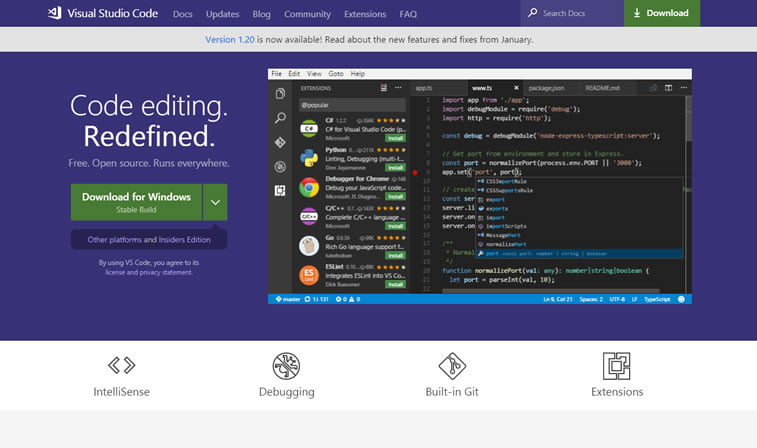This screenshot has height=448, width=757.
Task: Click the @popular extensions search box
Action: click(x=352, y=105)
